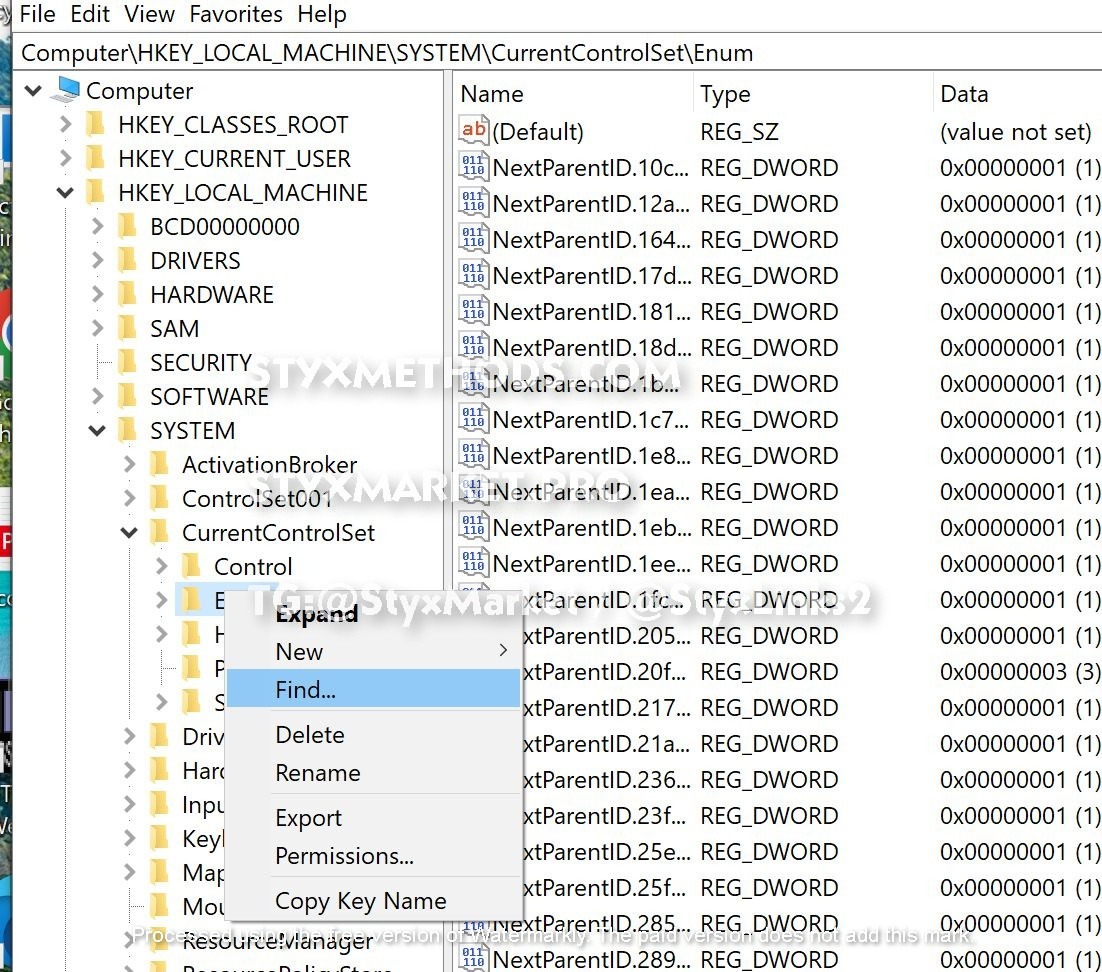Sort values by the Type column header

click(814, 93)
